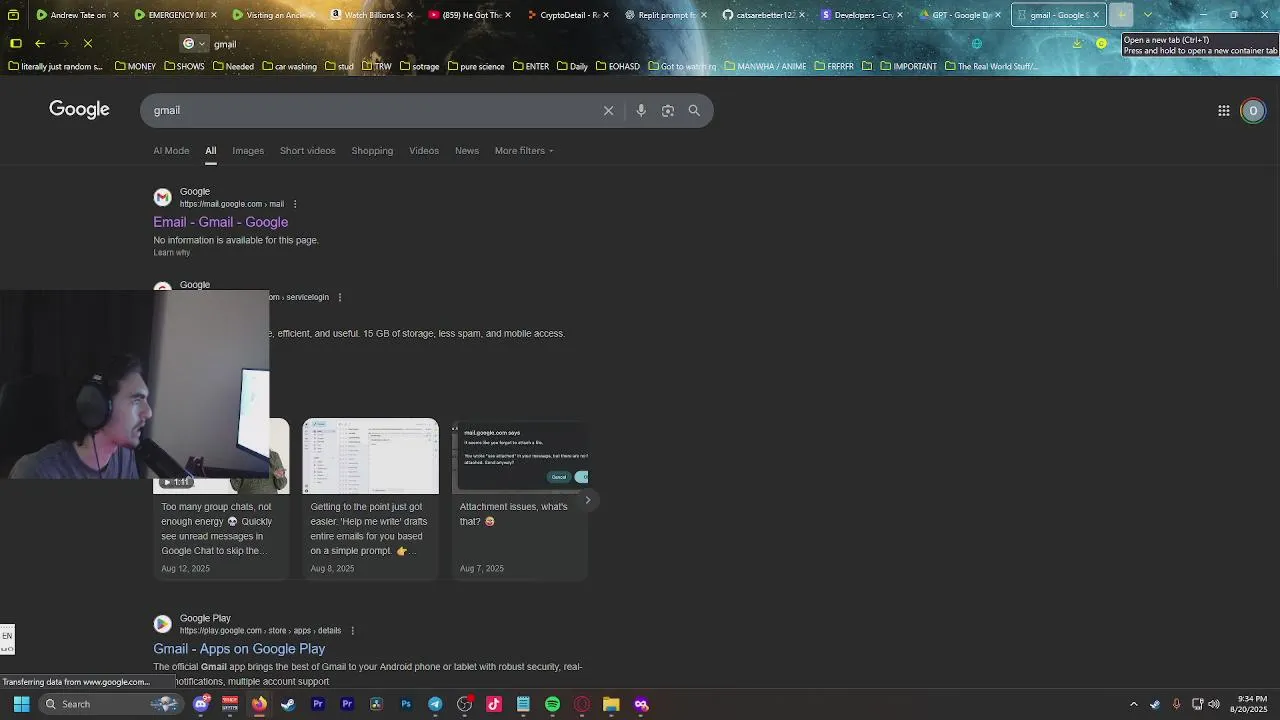Viewport: 1280px width, 720px height.
Task: Open Discord from taskbar
Action: tap(201, 704)
